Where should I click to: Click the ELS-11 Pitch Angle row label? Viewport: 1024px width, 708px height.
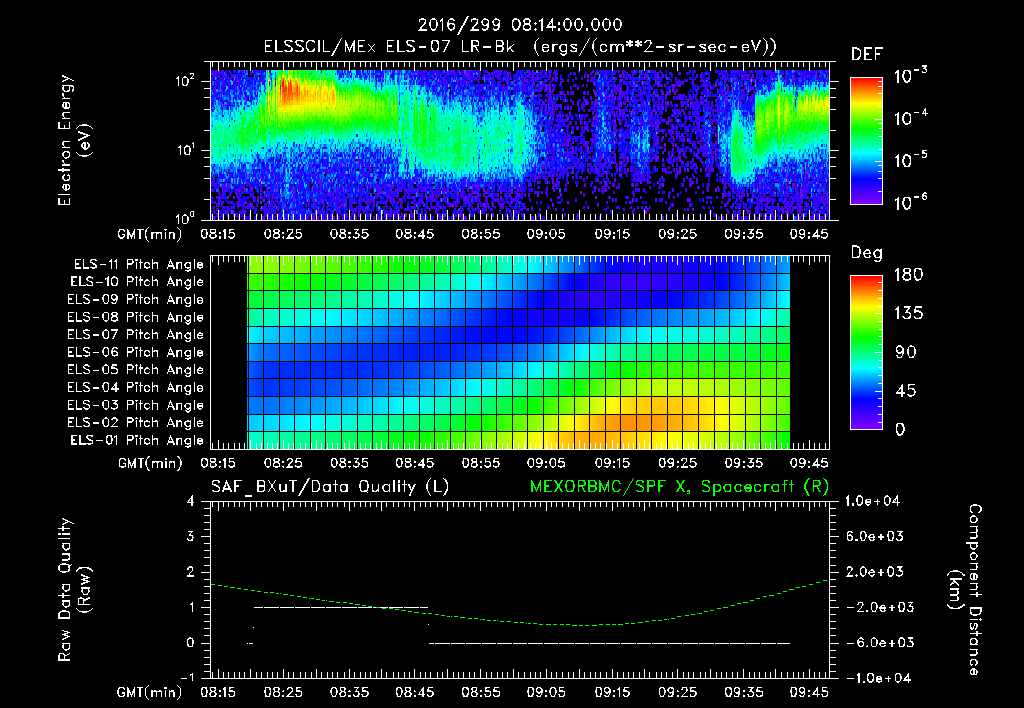pos(138,265)
